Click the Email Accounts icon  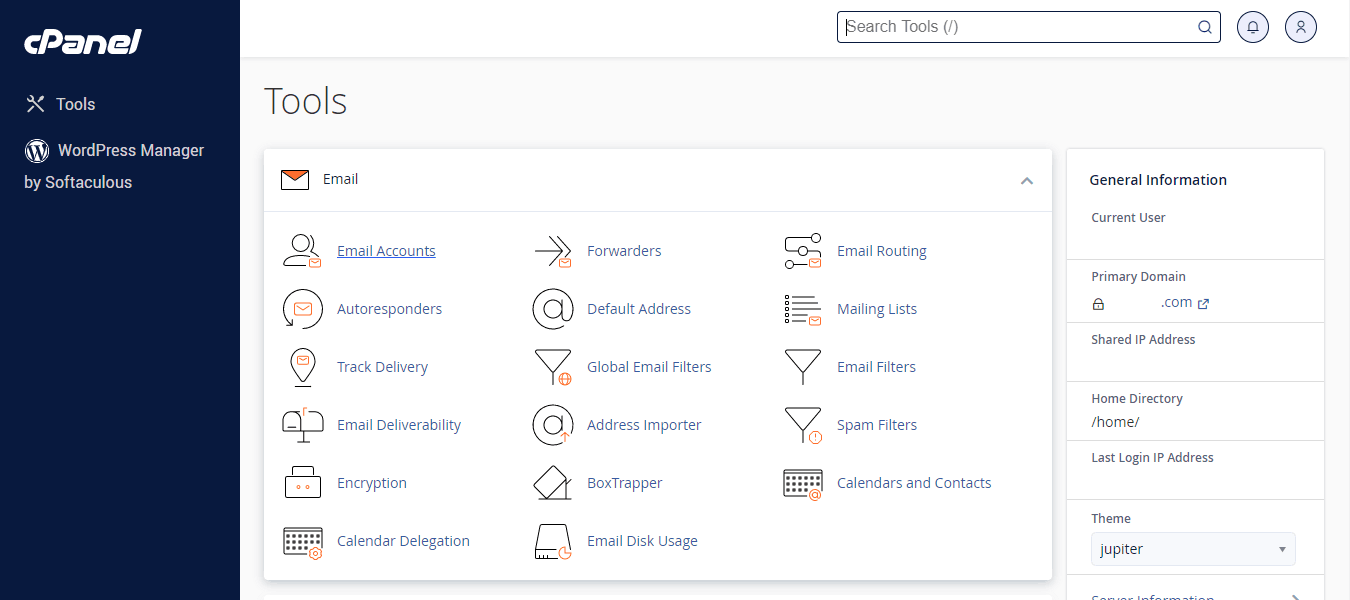(x=302, y=251)
